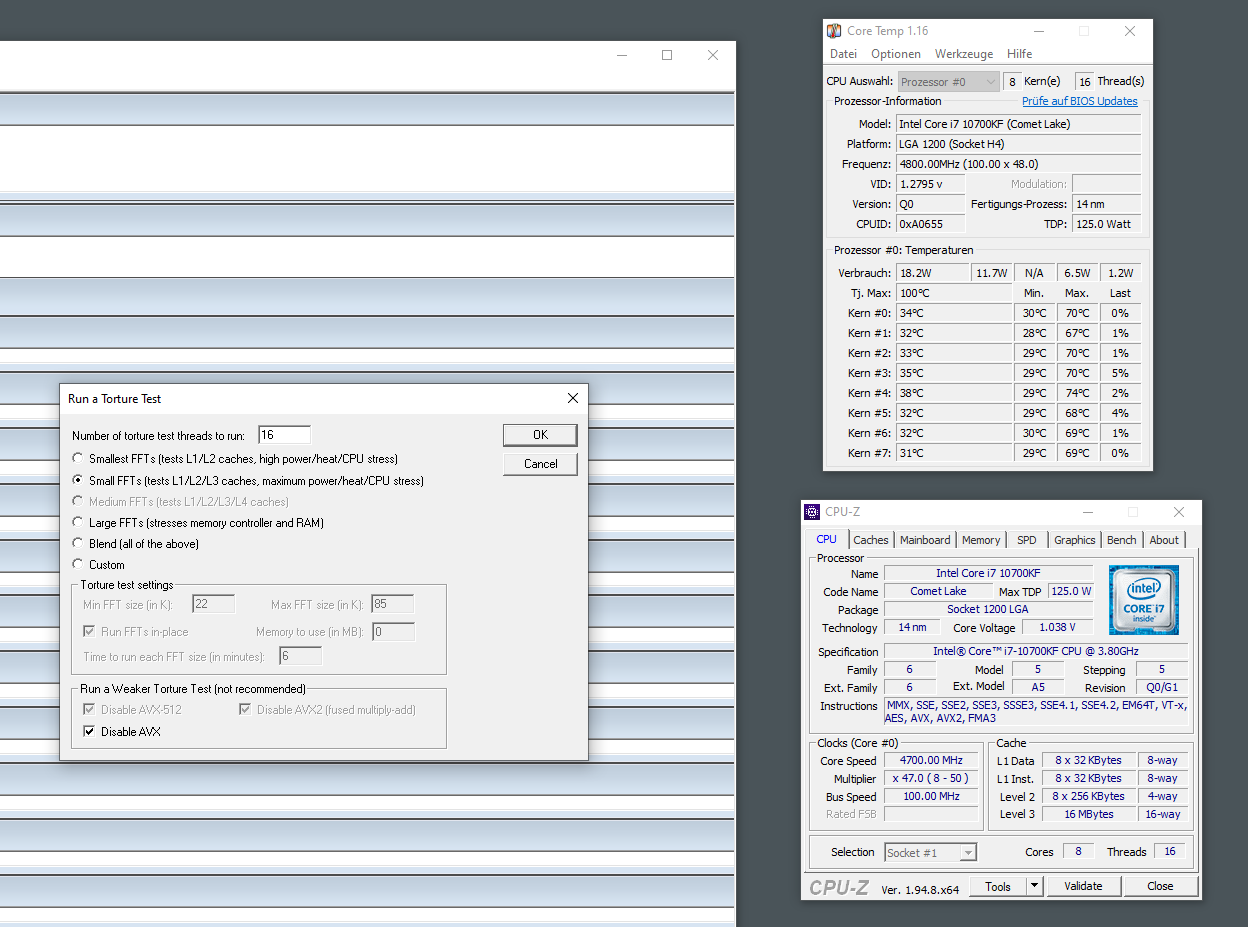Click the Validate button in CPU-Z
Image resolution: width=1248 pixels, height=927 pixels.
point(1083,886)
